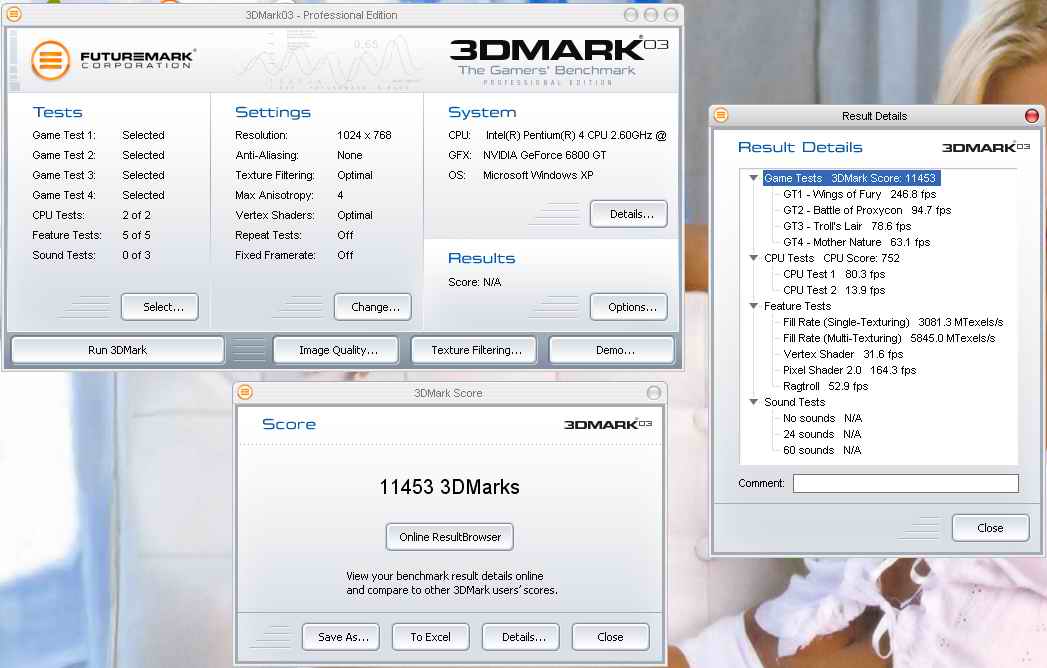
Task: Open the Image Quality tool
Action: [x=336, y=350]
